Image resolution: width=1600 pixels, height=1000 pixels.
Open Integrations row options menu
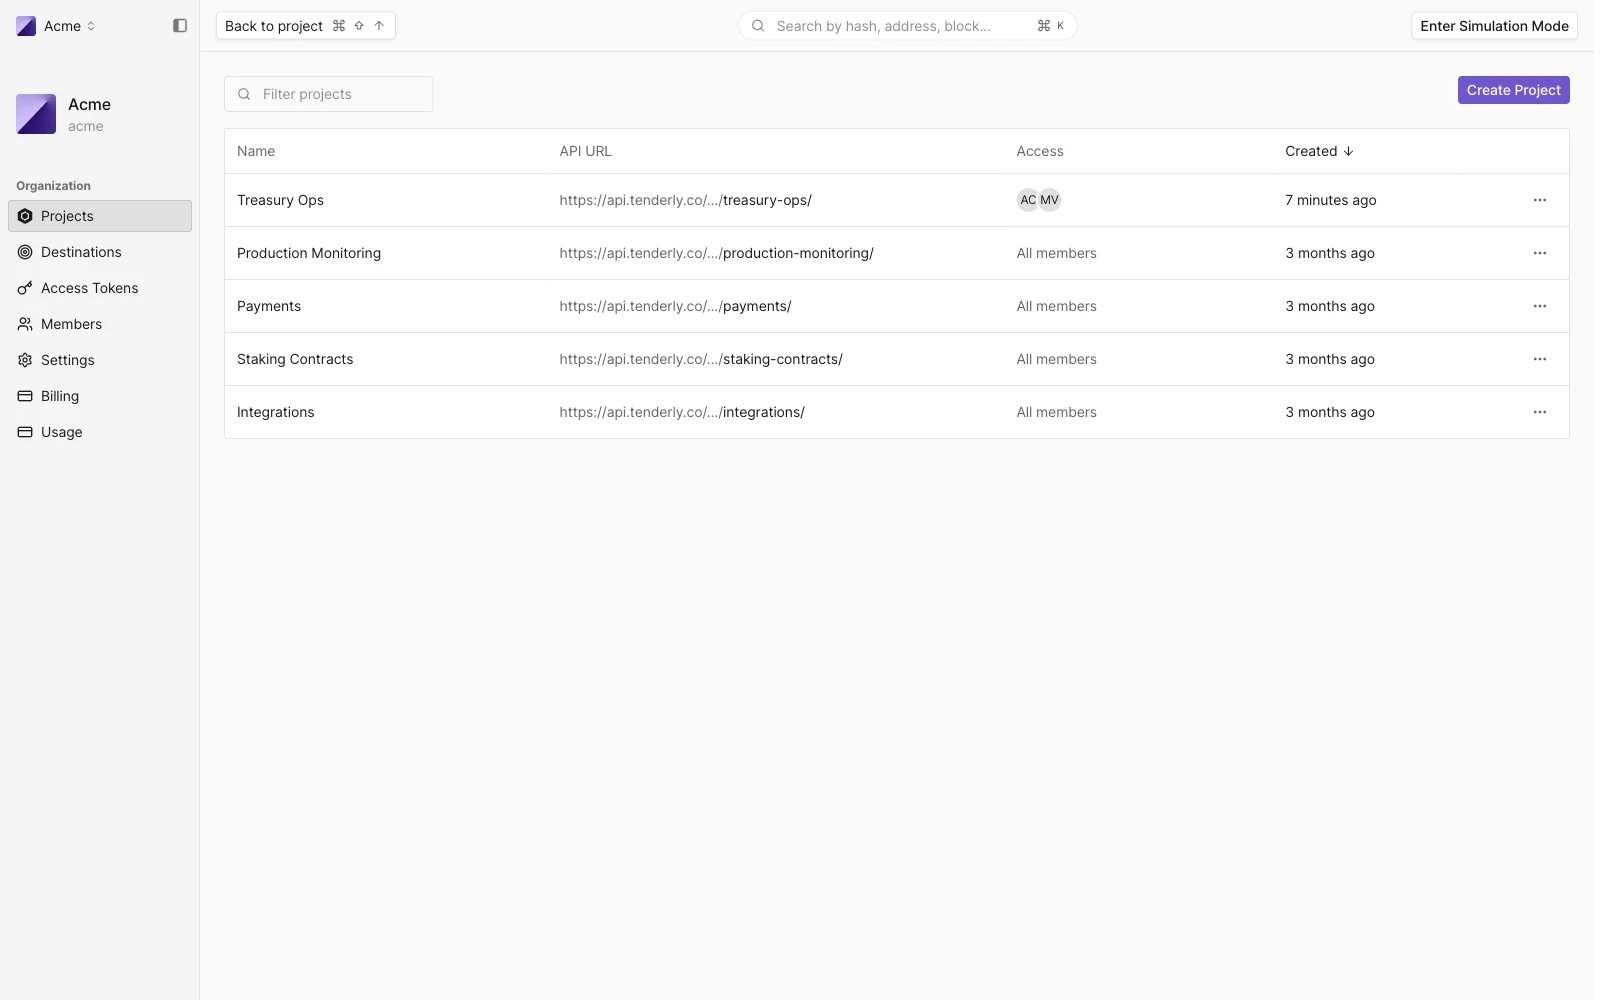click(1539, 412)
